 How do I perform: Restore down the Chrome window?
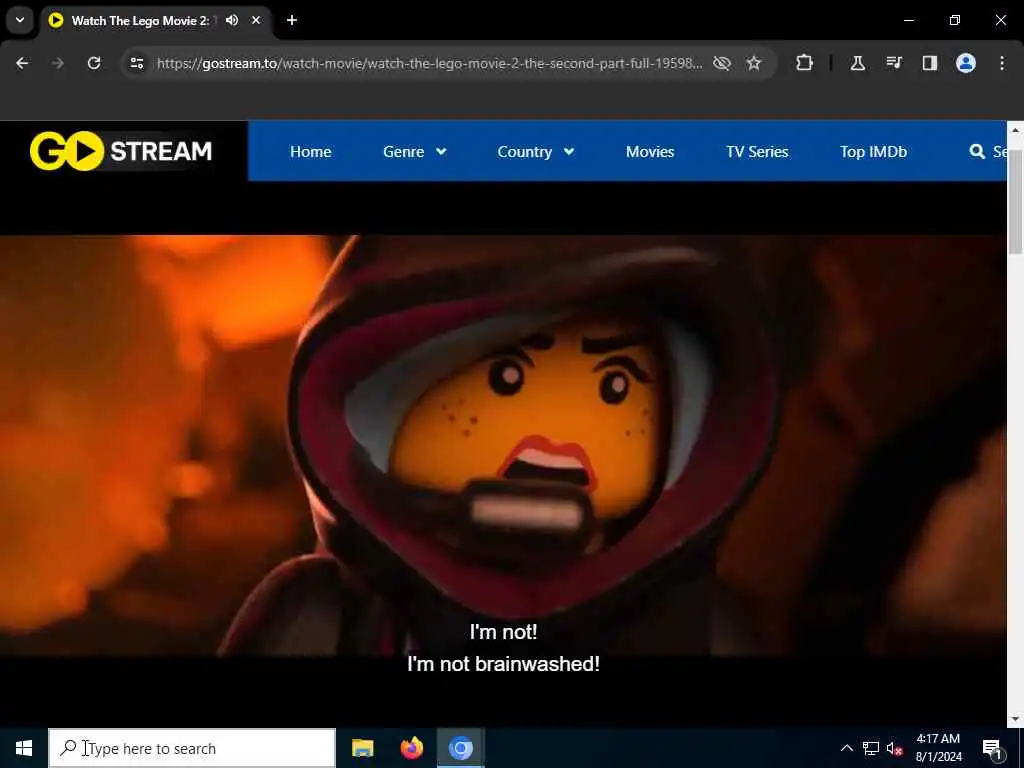955,20
